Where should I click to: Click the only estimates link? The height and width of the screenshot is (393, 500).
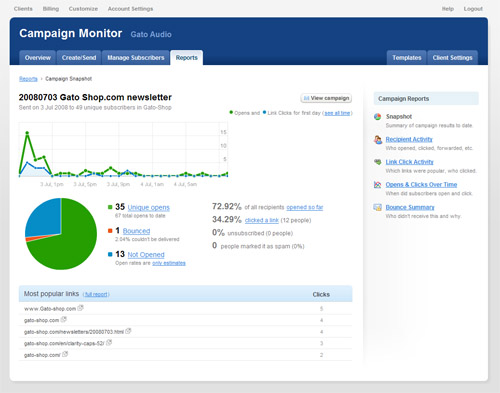pyautogui.click(x=169, y=263)
